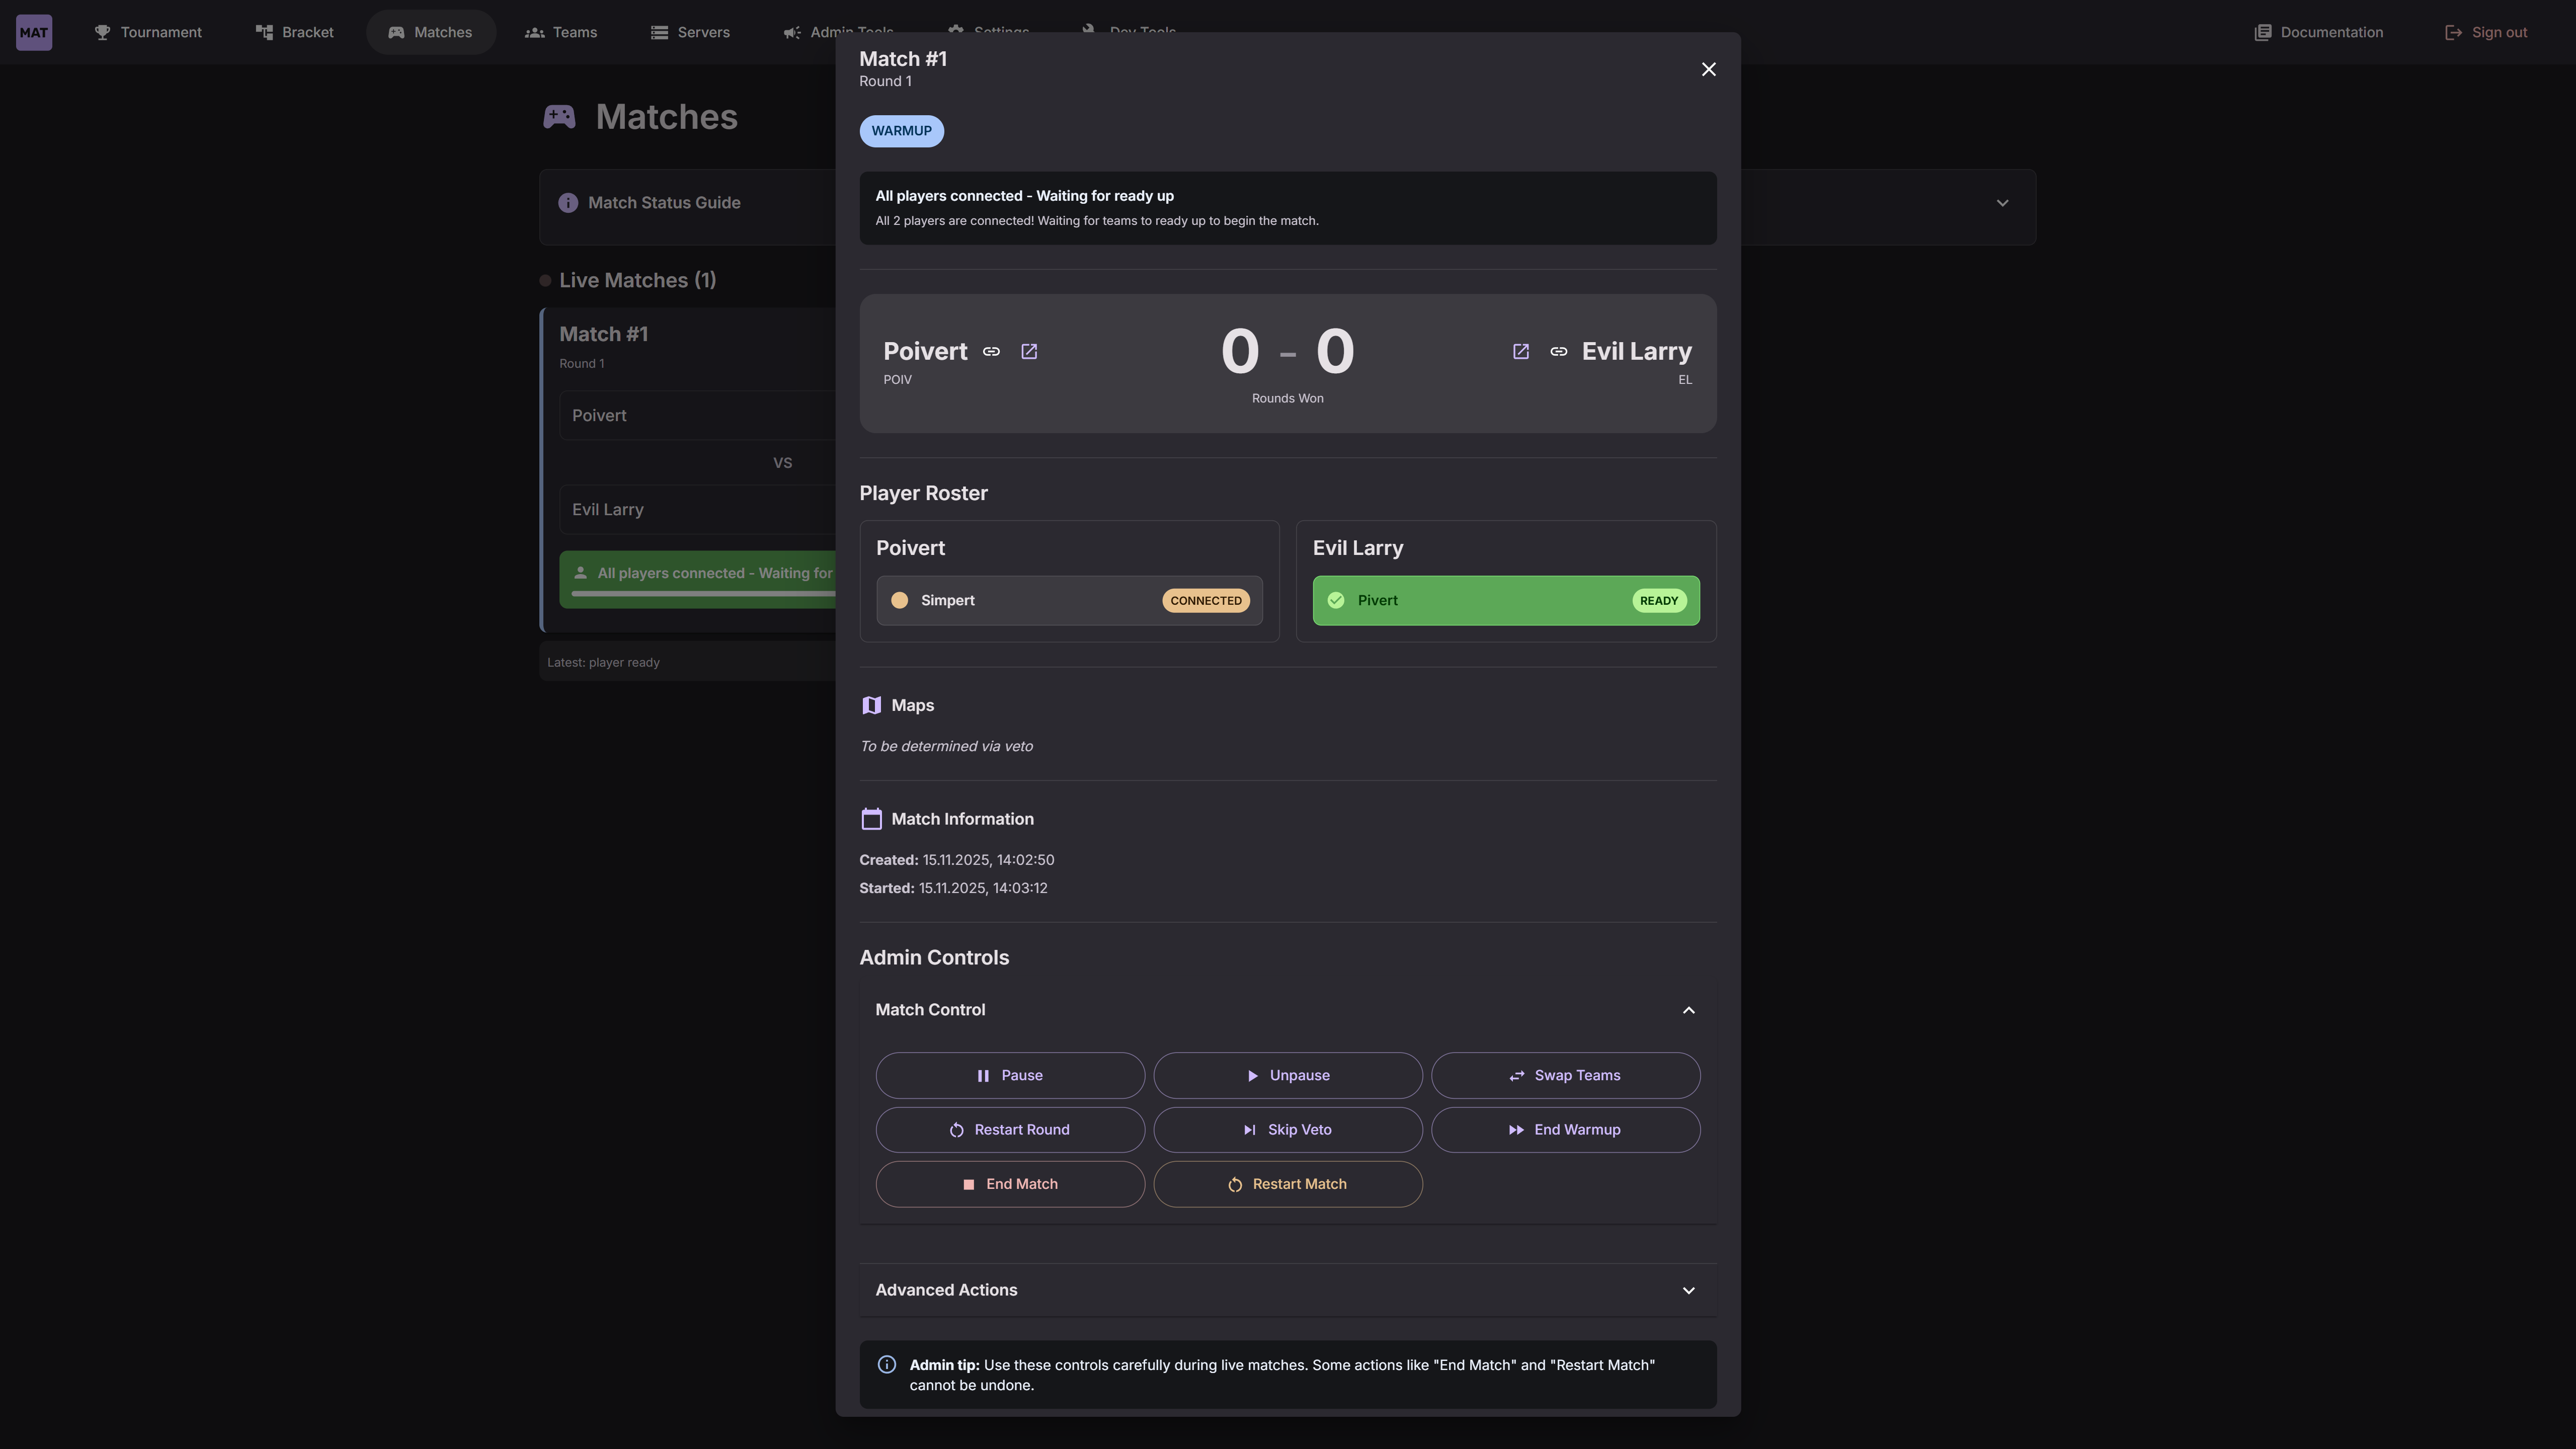Screen dimensions: 2576x1449
Task: Copy Evil Larry team link icon
Action: [x=1558, y=351]
